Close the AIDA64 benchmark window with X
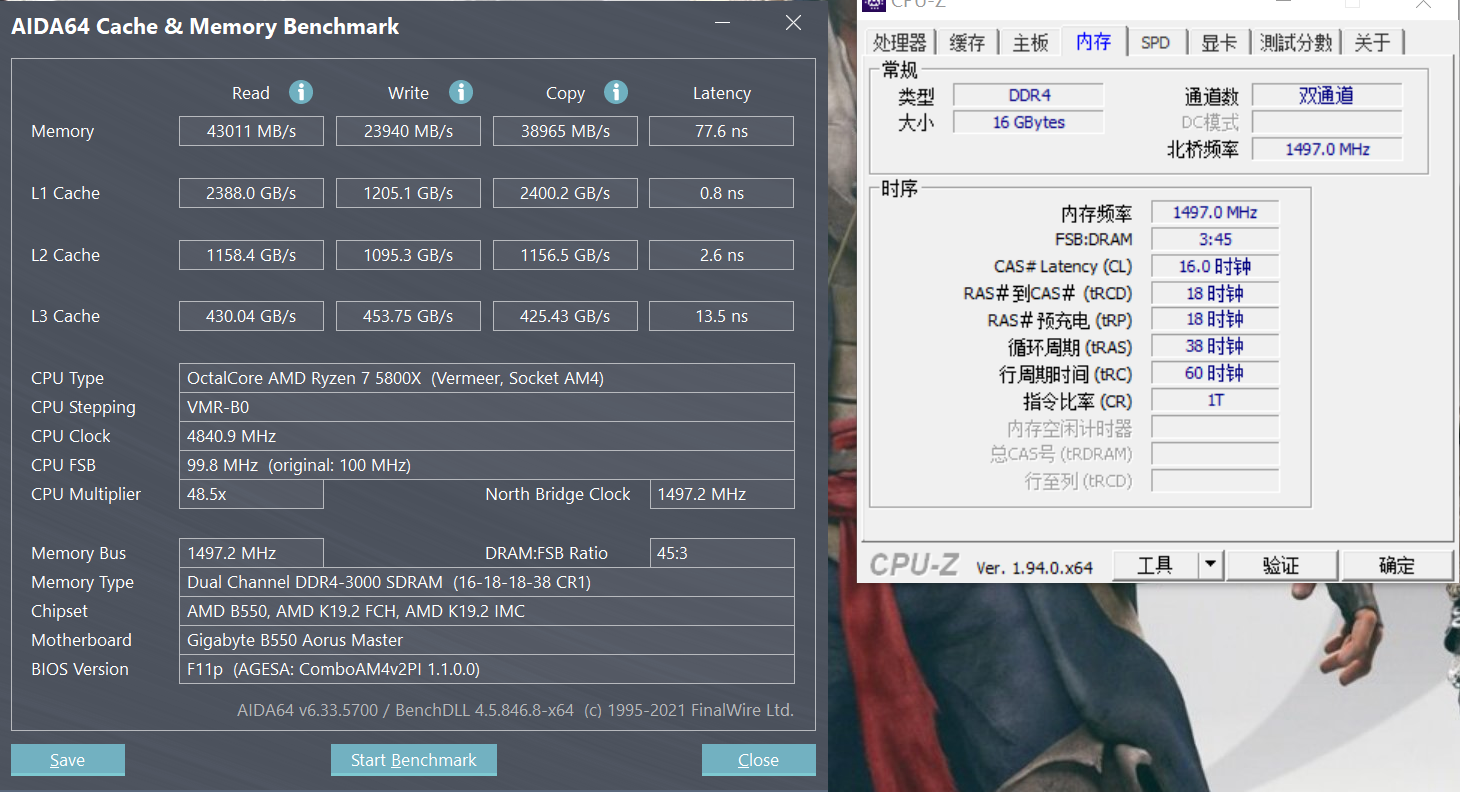 (x=793, y=23)
